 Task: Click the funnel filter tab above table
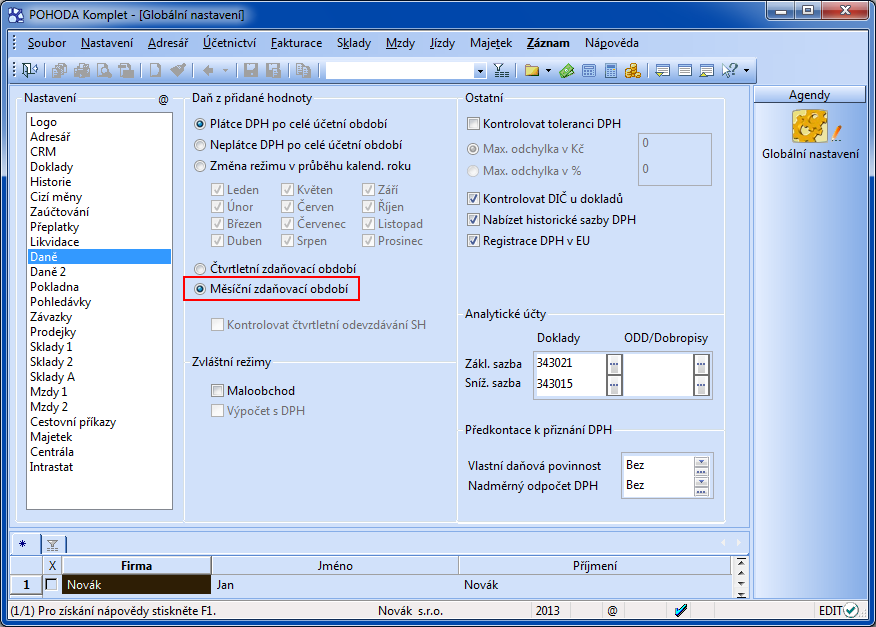pyautogui.click(x=53, y=544)
